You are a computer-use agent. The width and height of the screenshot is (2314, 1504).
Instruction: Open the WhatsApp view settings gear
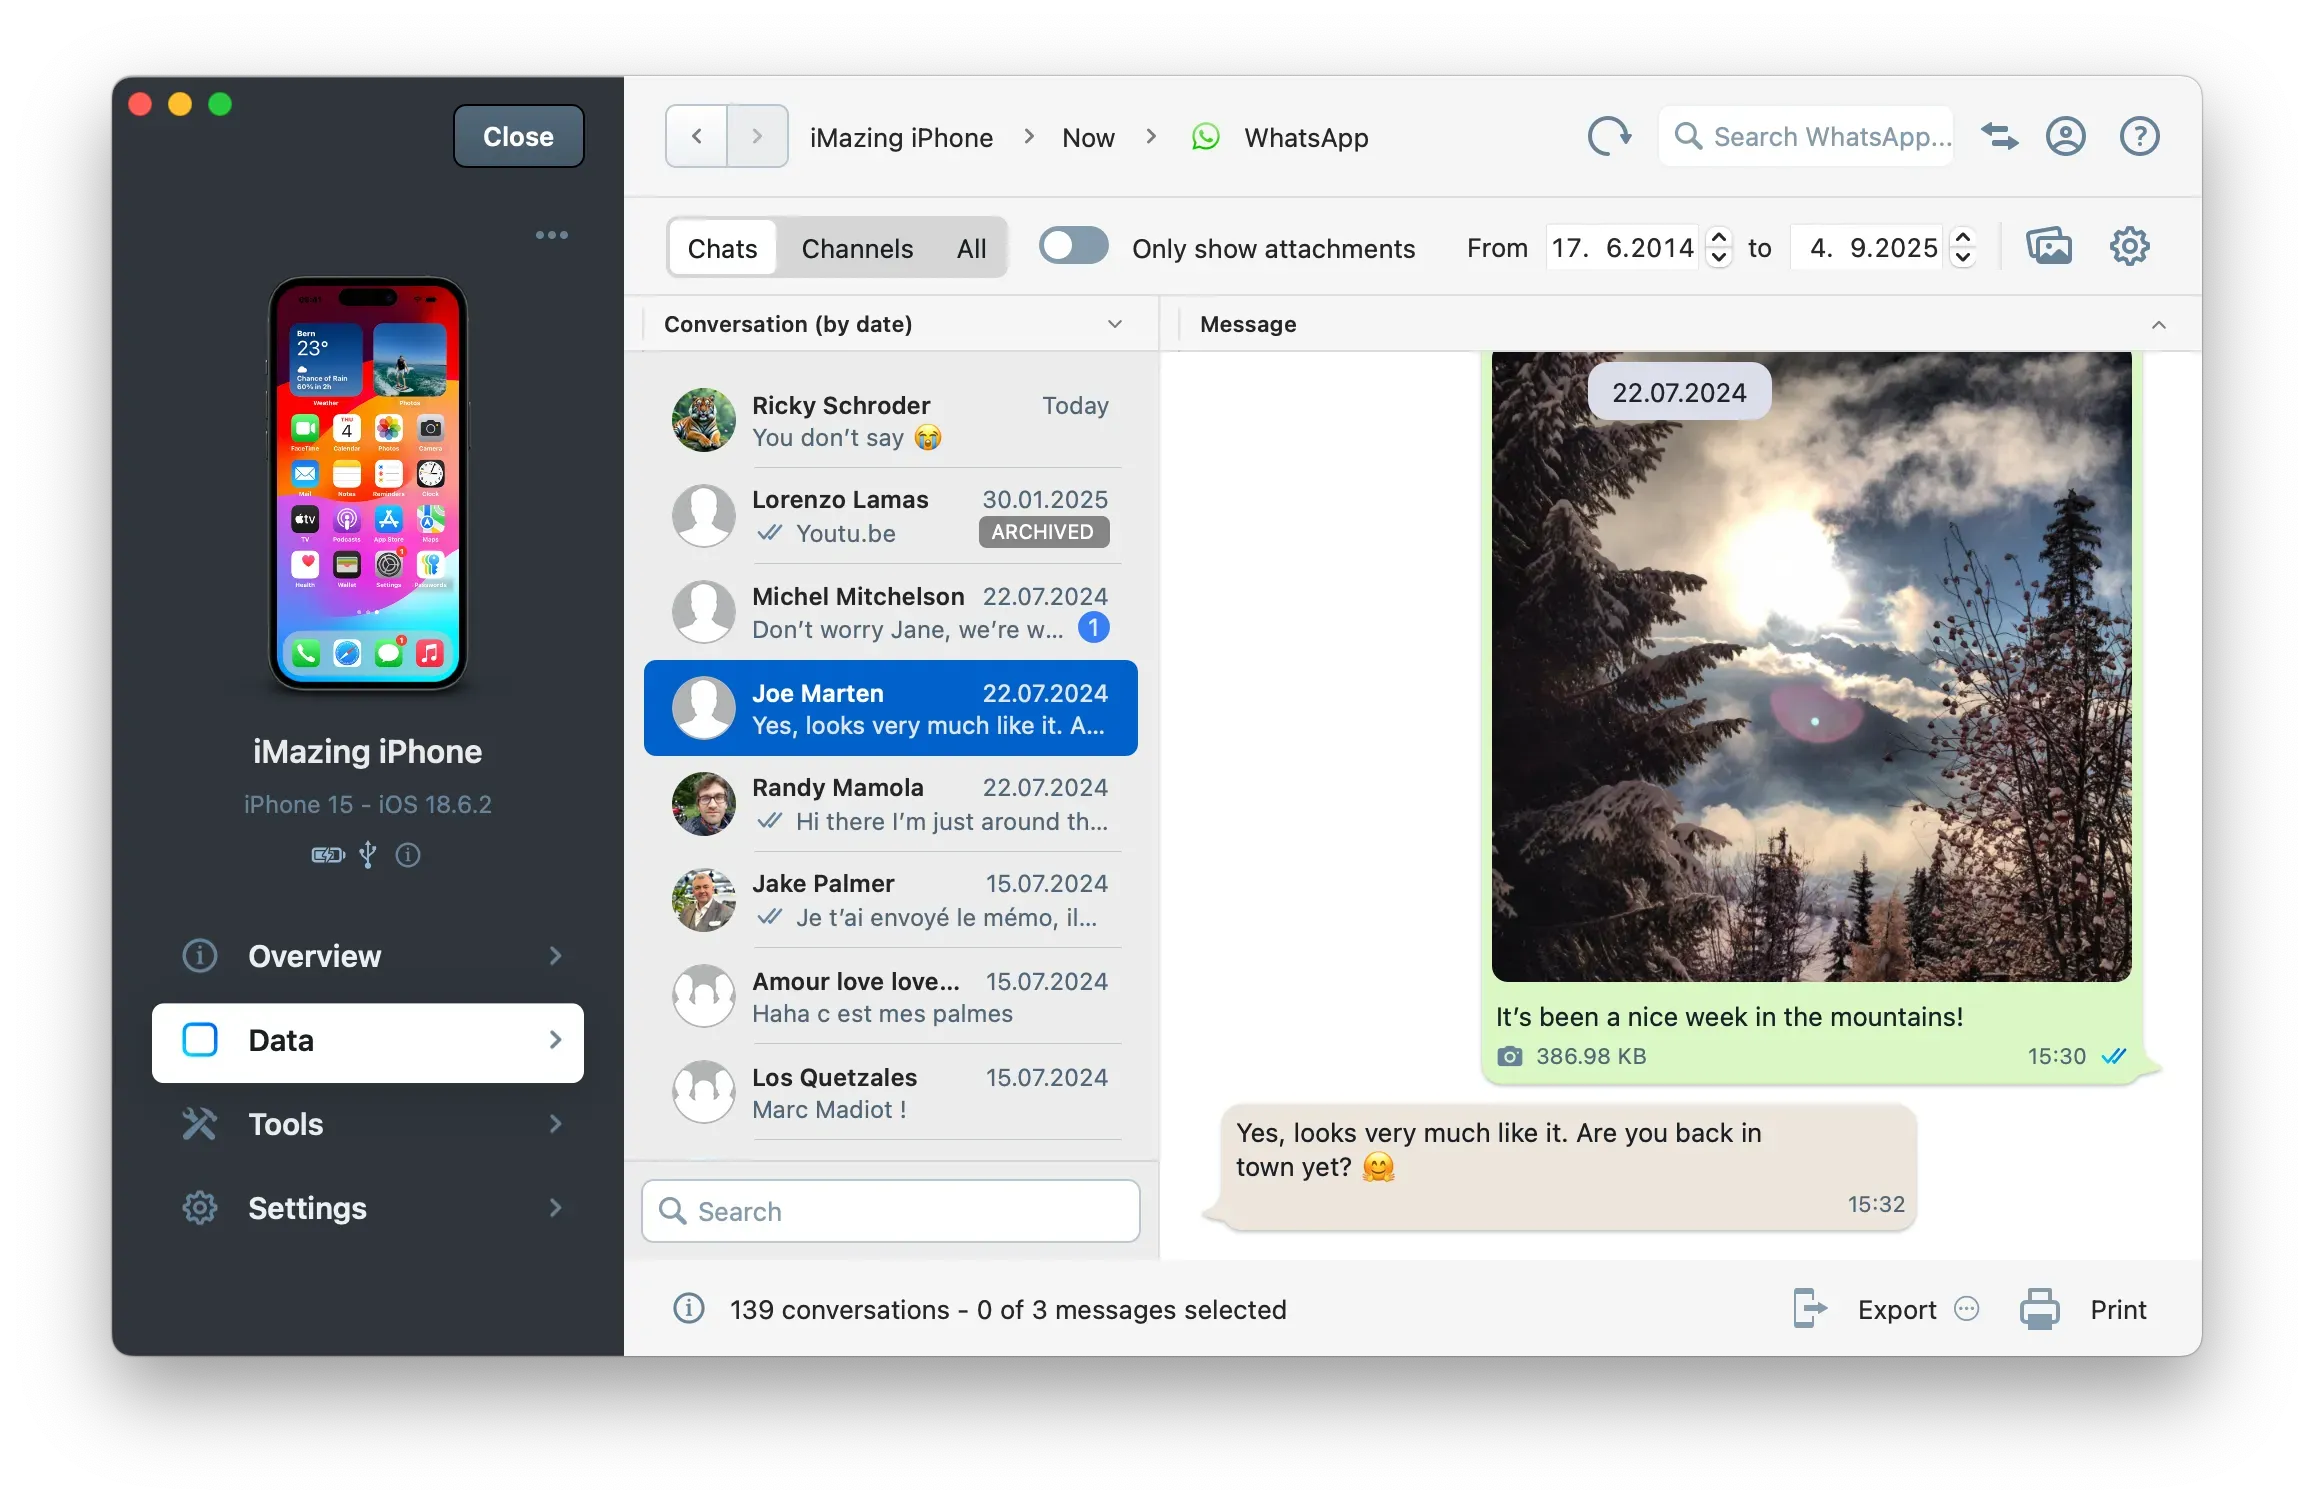coord(2129,246)
